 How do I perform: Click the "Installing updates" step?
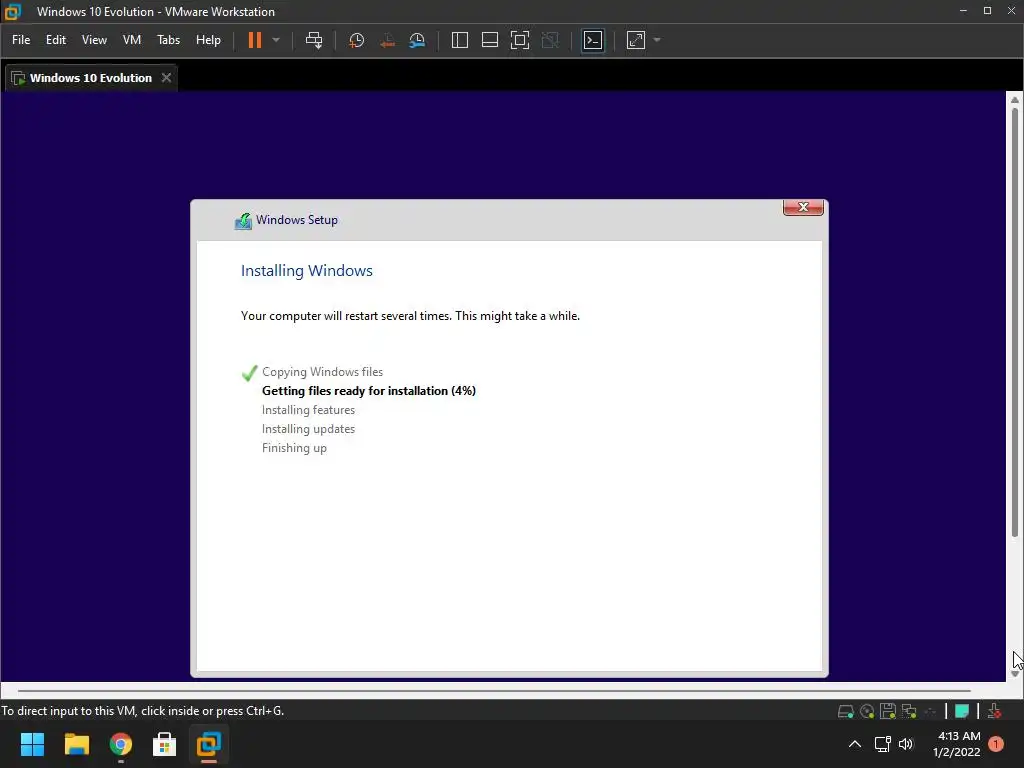click(308, 428)
